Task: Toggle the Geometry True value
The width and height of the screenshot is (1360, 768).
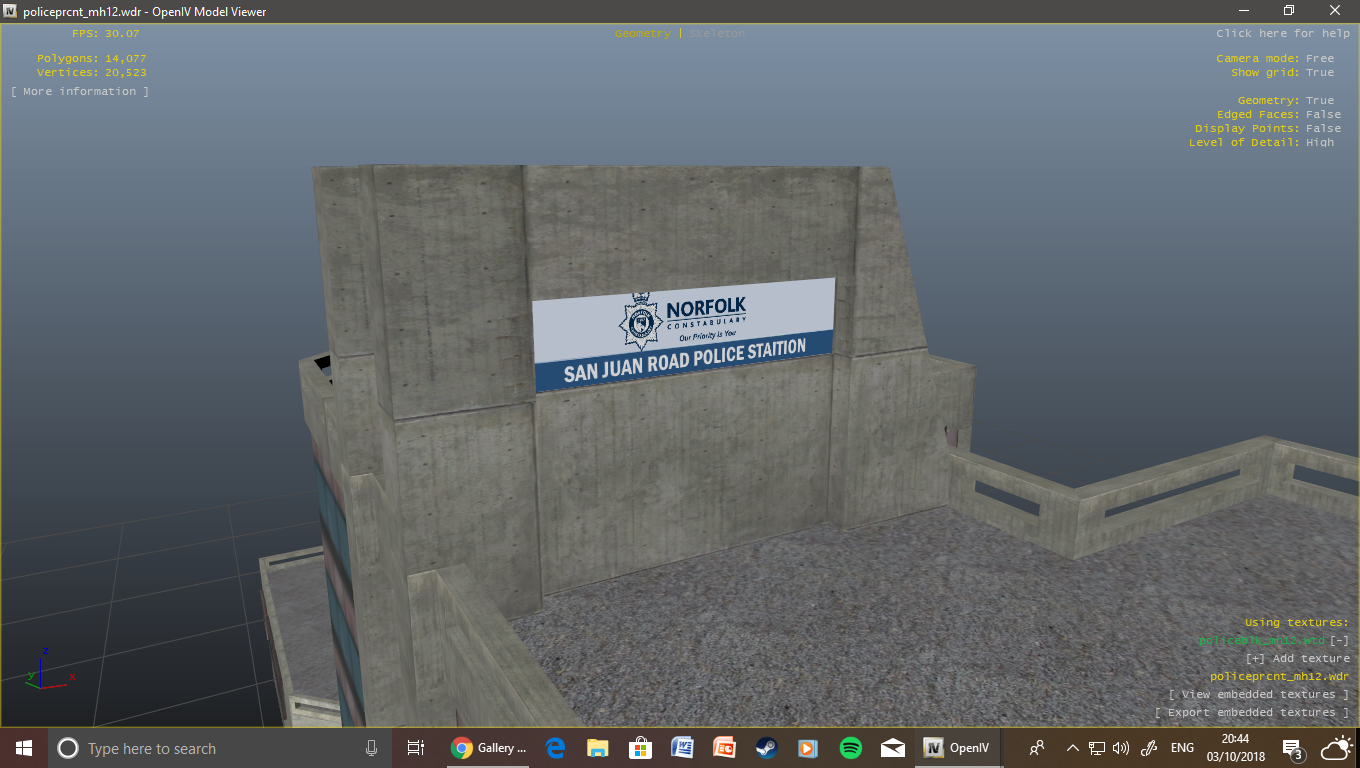Action: coord(1320,101)
